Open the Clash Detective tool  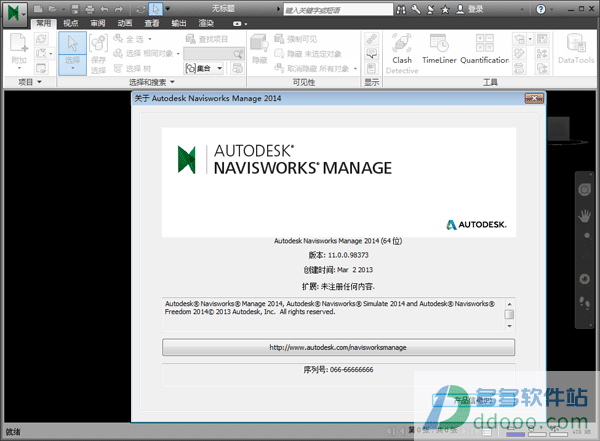(x=402, y=54)
